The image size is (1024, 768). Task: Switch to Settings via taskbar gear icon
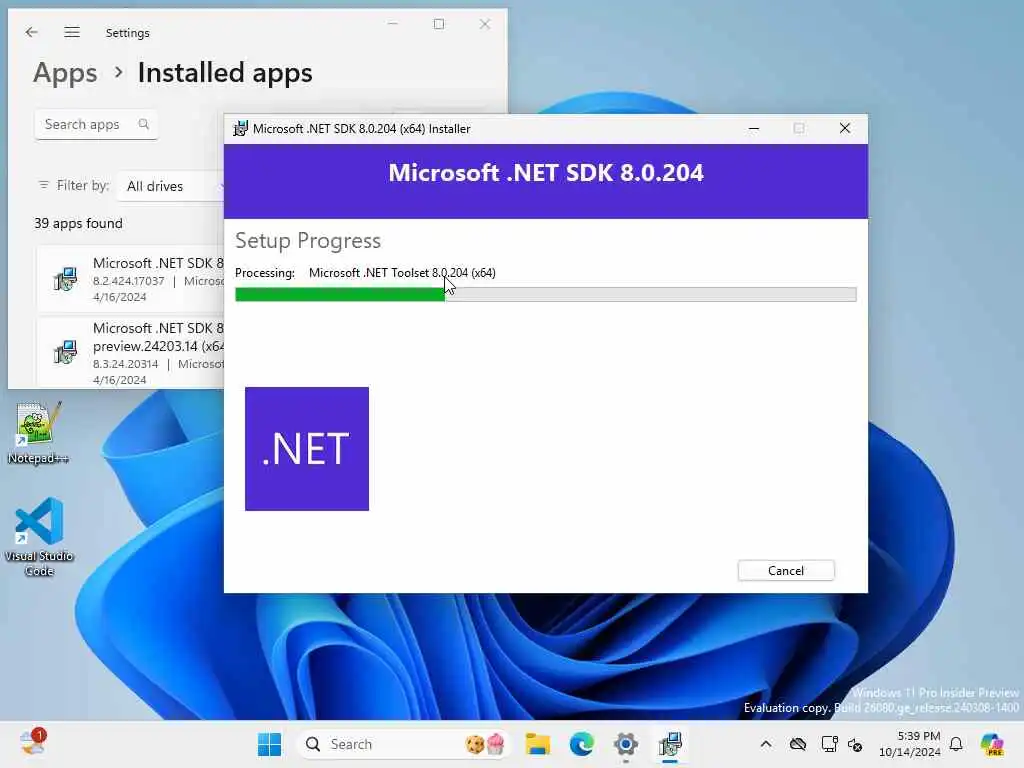point(625,744)
